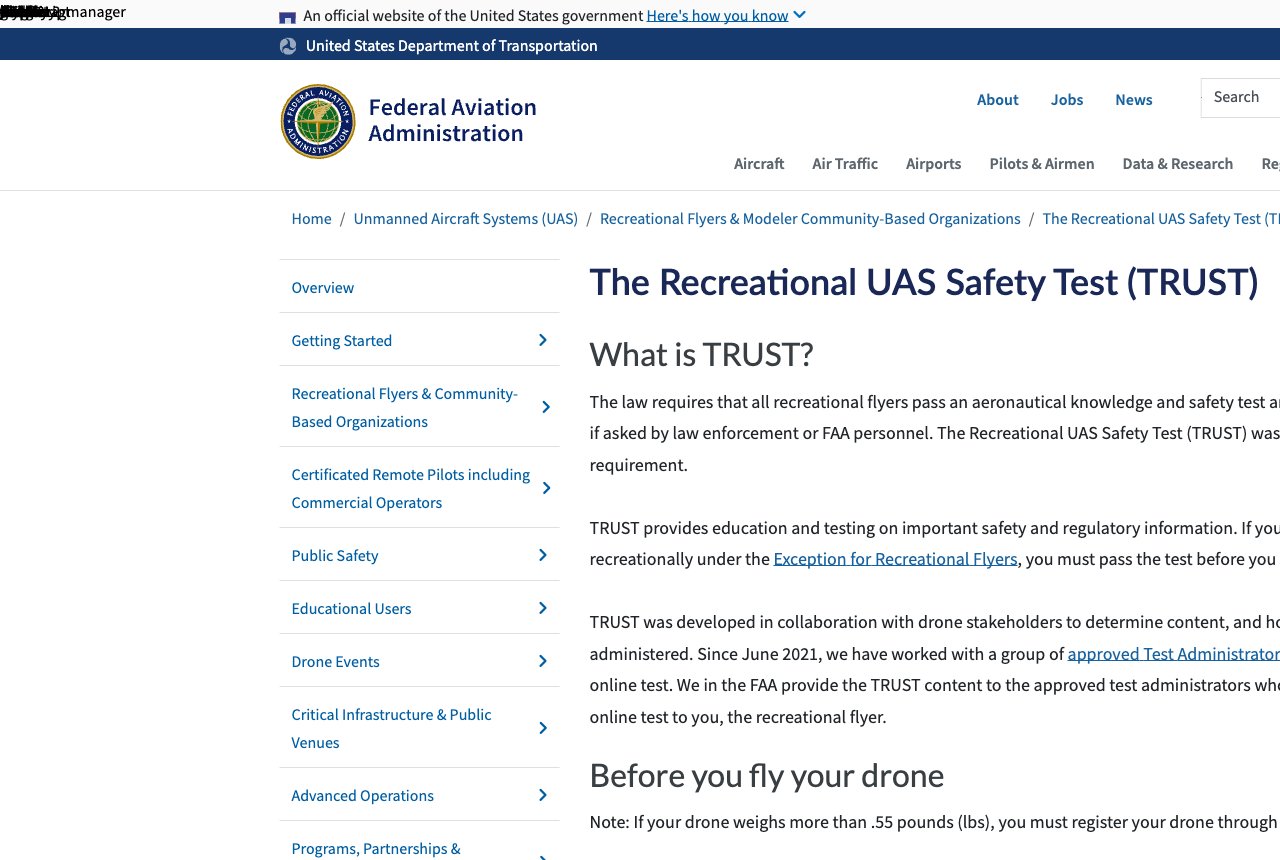Expand Certificated Remote Pilots including Commercial Operators
The image size is (1280, 860).
coord(545,488)
